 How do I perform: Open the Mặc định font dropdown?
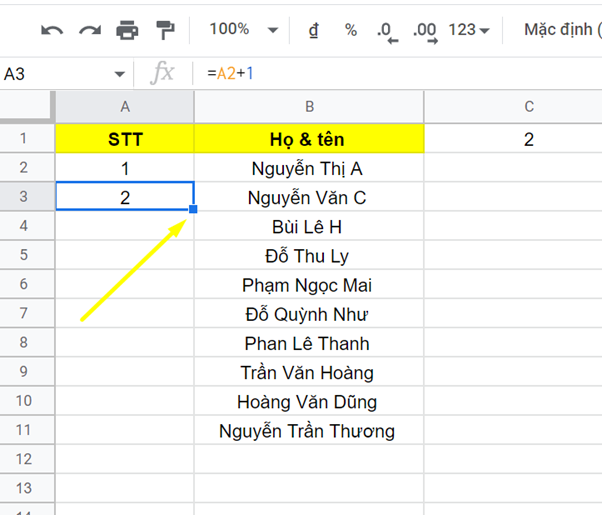click(562, 30)
